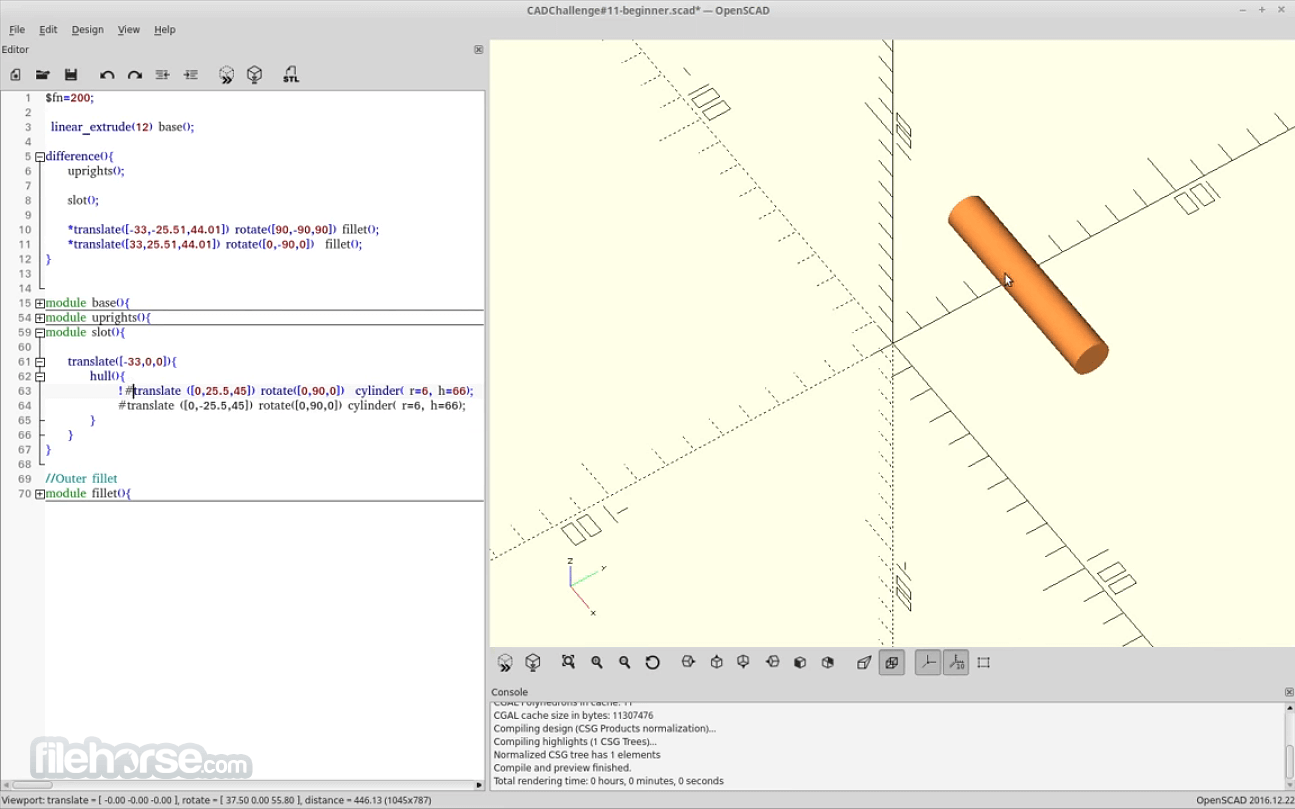
Task: Collapse the translate block at line 61
Action: 40,362
